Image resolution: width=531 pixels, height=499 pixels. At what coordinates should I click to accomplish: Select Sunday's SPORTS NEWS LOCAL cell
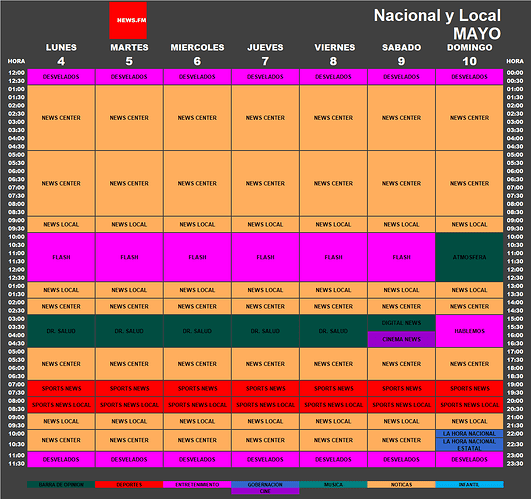coord(469,405)
